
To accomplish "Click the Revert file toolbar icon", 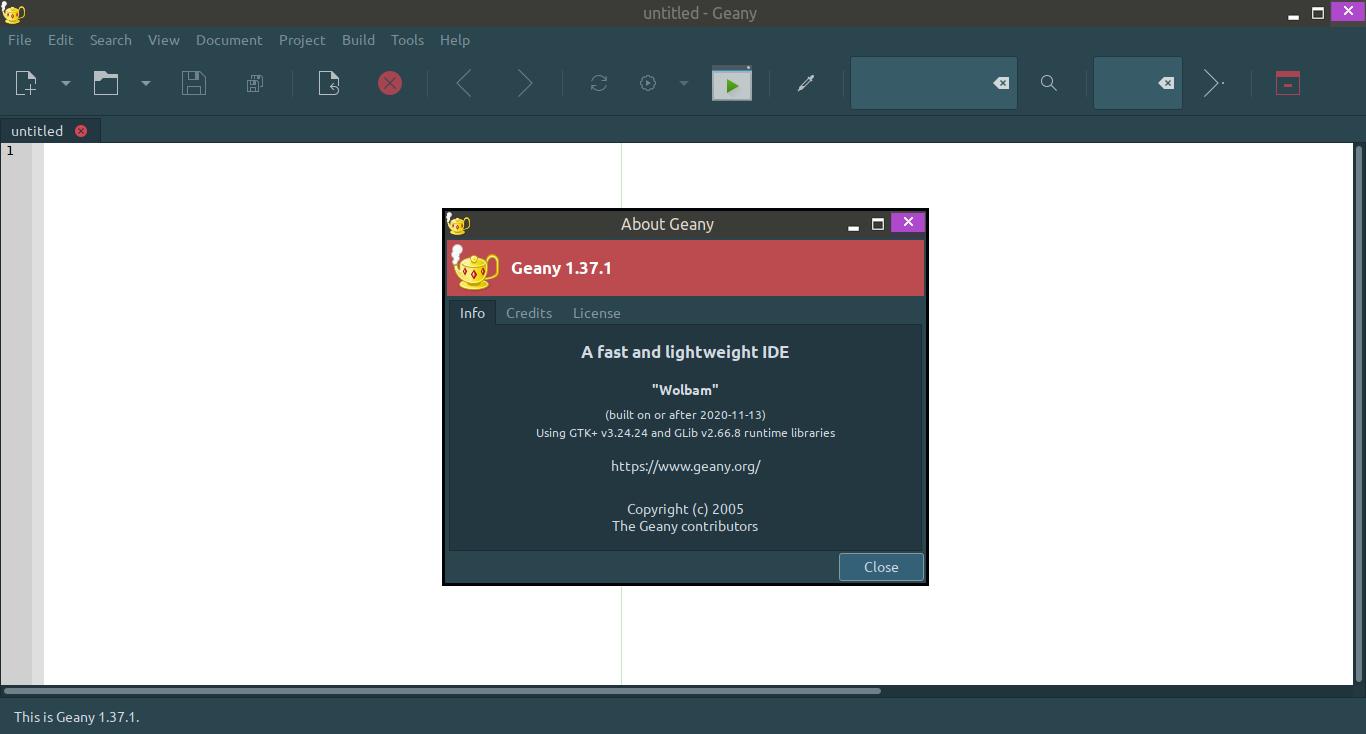I will (x=329, y=83).
